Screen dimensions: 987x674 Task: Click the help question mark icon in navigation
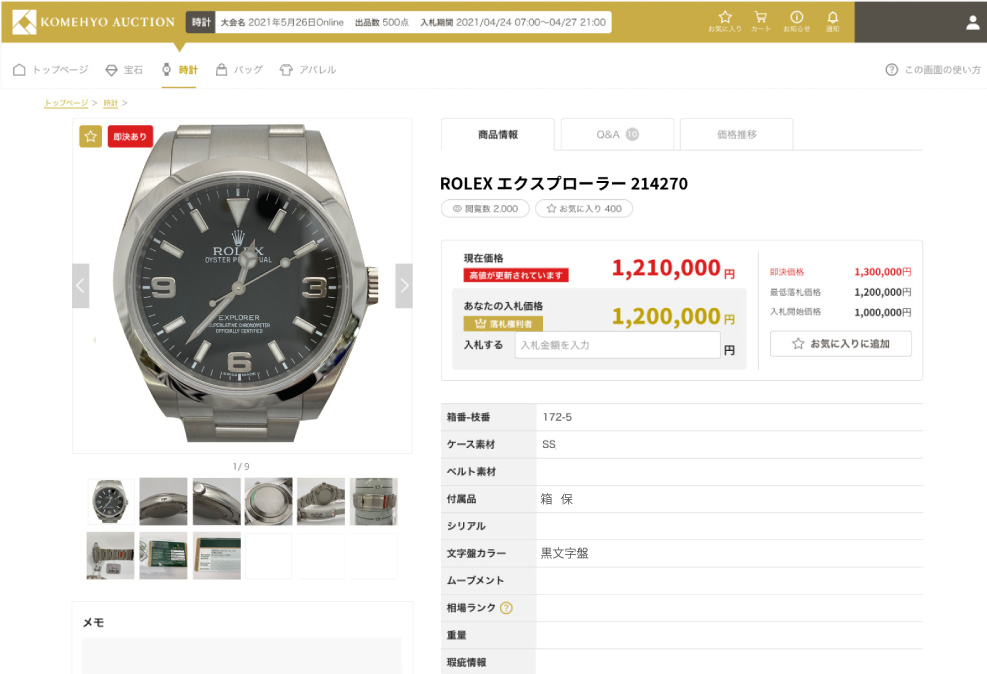click(x=891, y=70)
